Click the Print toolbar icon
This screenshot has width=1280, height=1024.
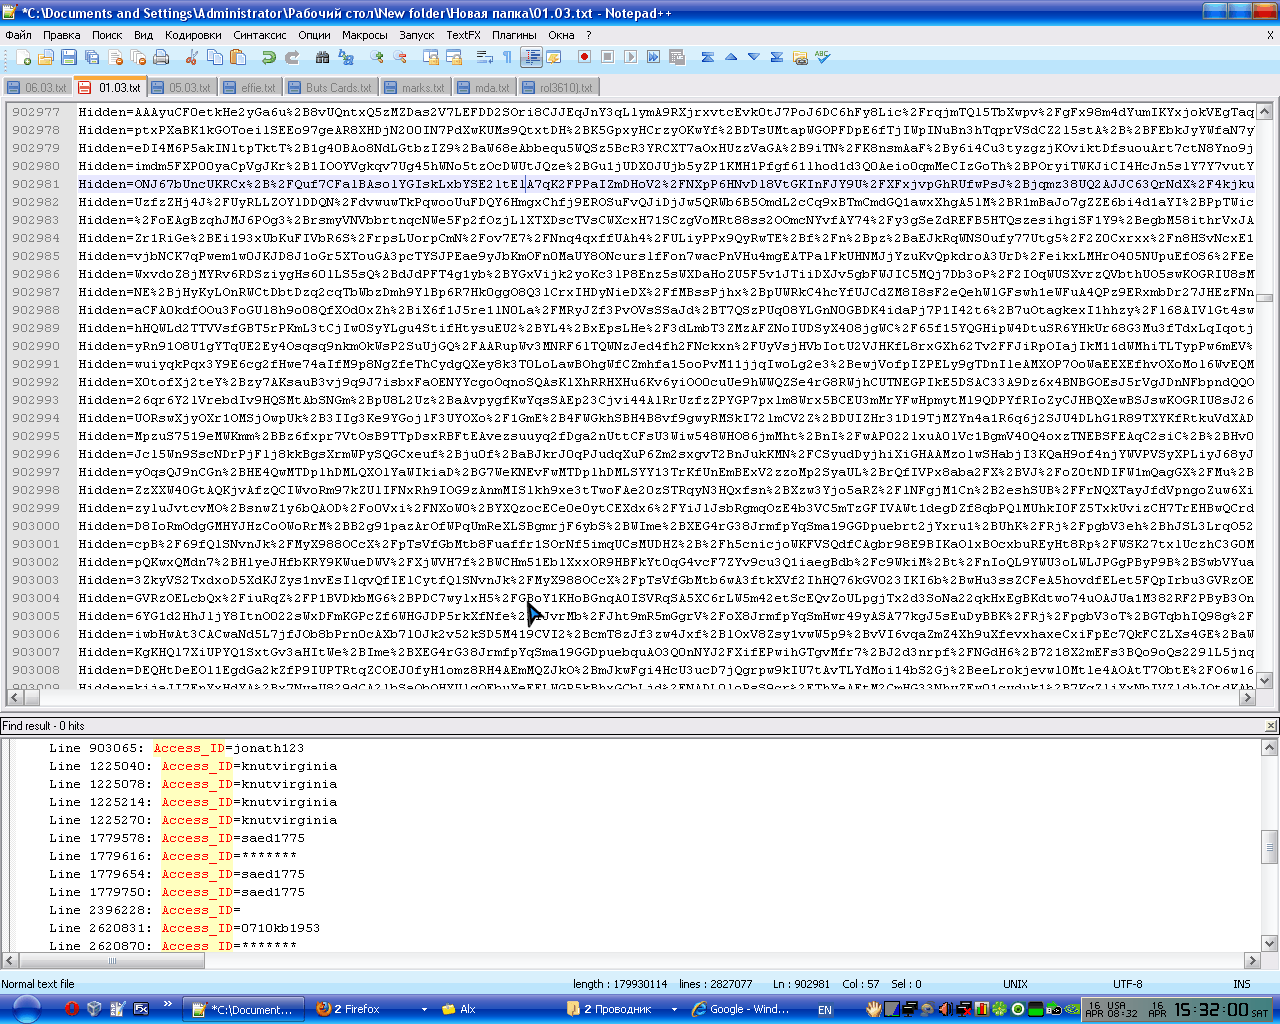pyautogui.click(x=161, y=57)
